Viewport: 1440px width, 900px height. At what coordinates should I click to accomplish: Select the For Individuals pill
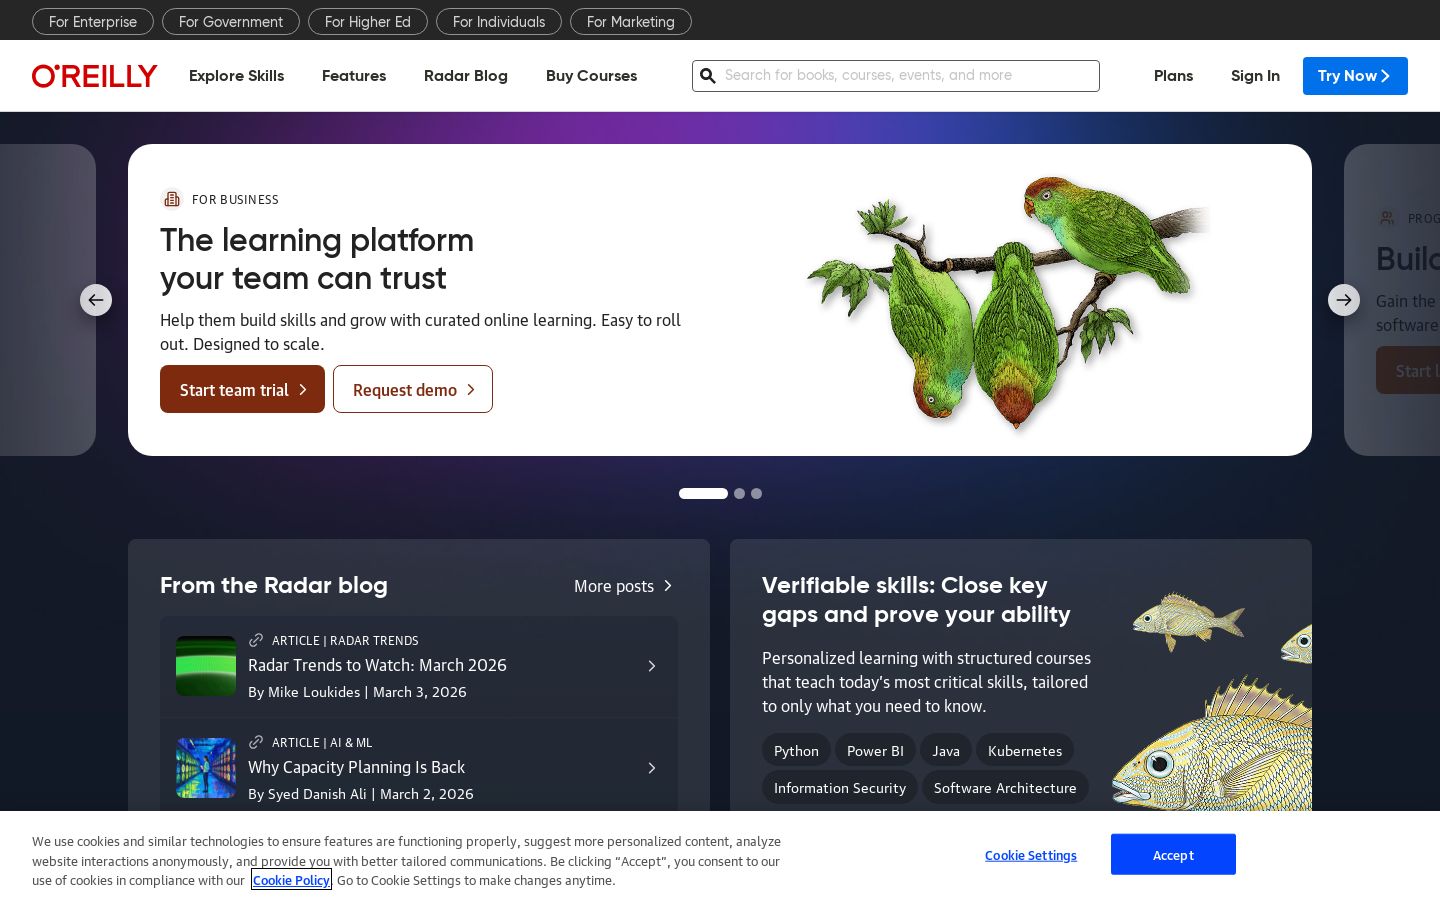pyautogui.click(x=499, y=21)
